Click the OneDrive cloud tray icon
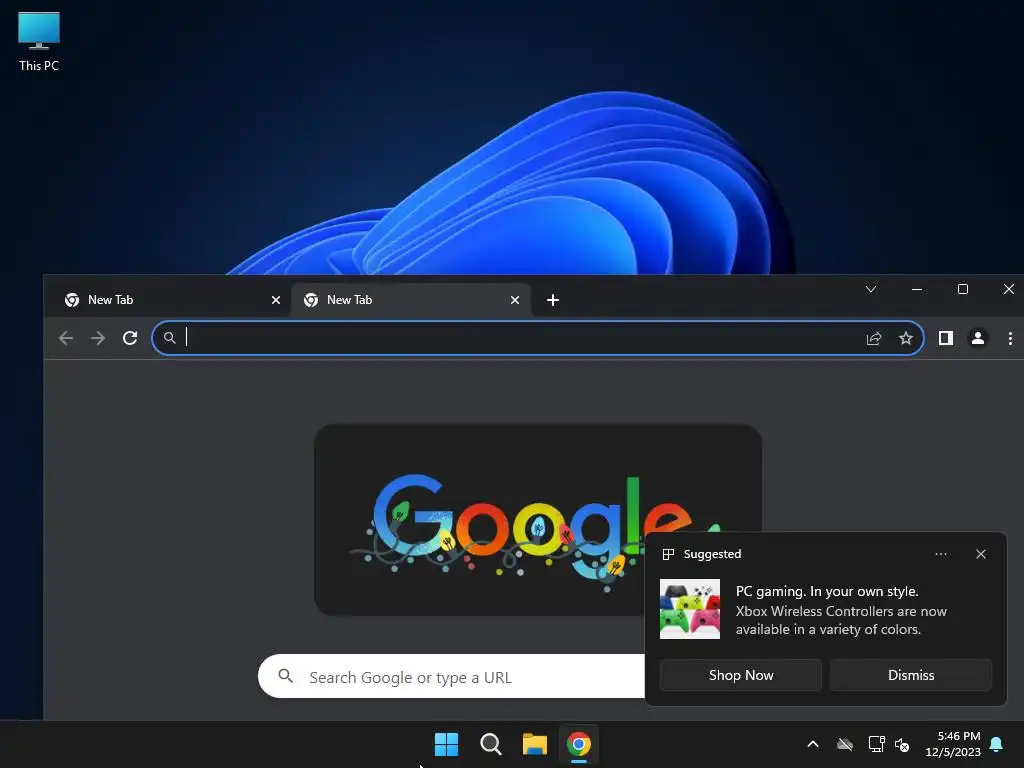Screen dimensions: 1024x768 tap(844, 744)
